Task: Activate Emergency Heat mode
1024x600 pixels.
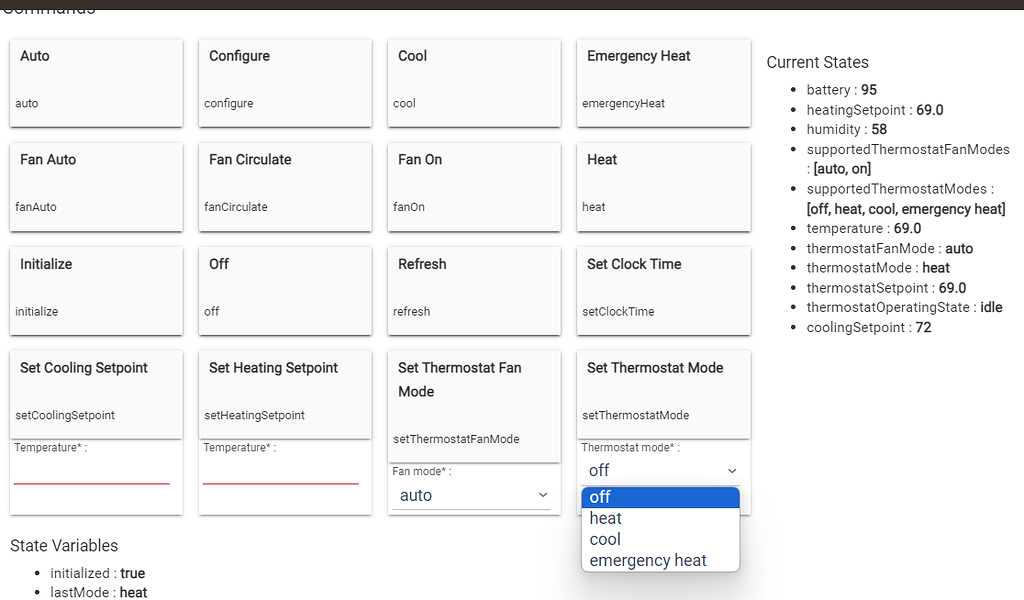Action: [x=662, y=83]
